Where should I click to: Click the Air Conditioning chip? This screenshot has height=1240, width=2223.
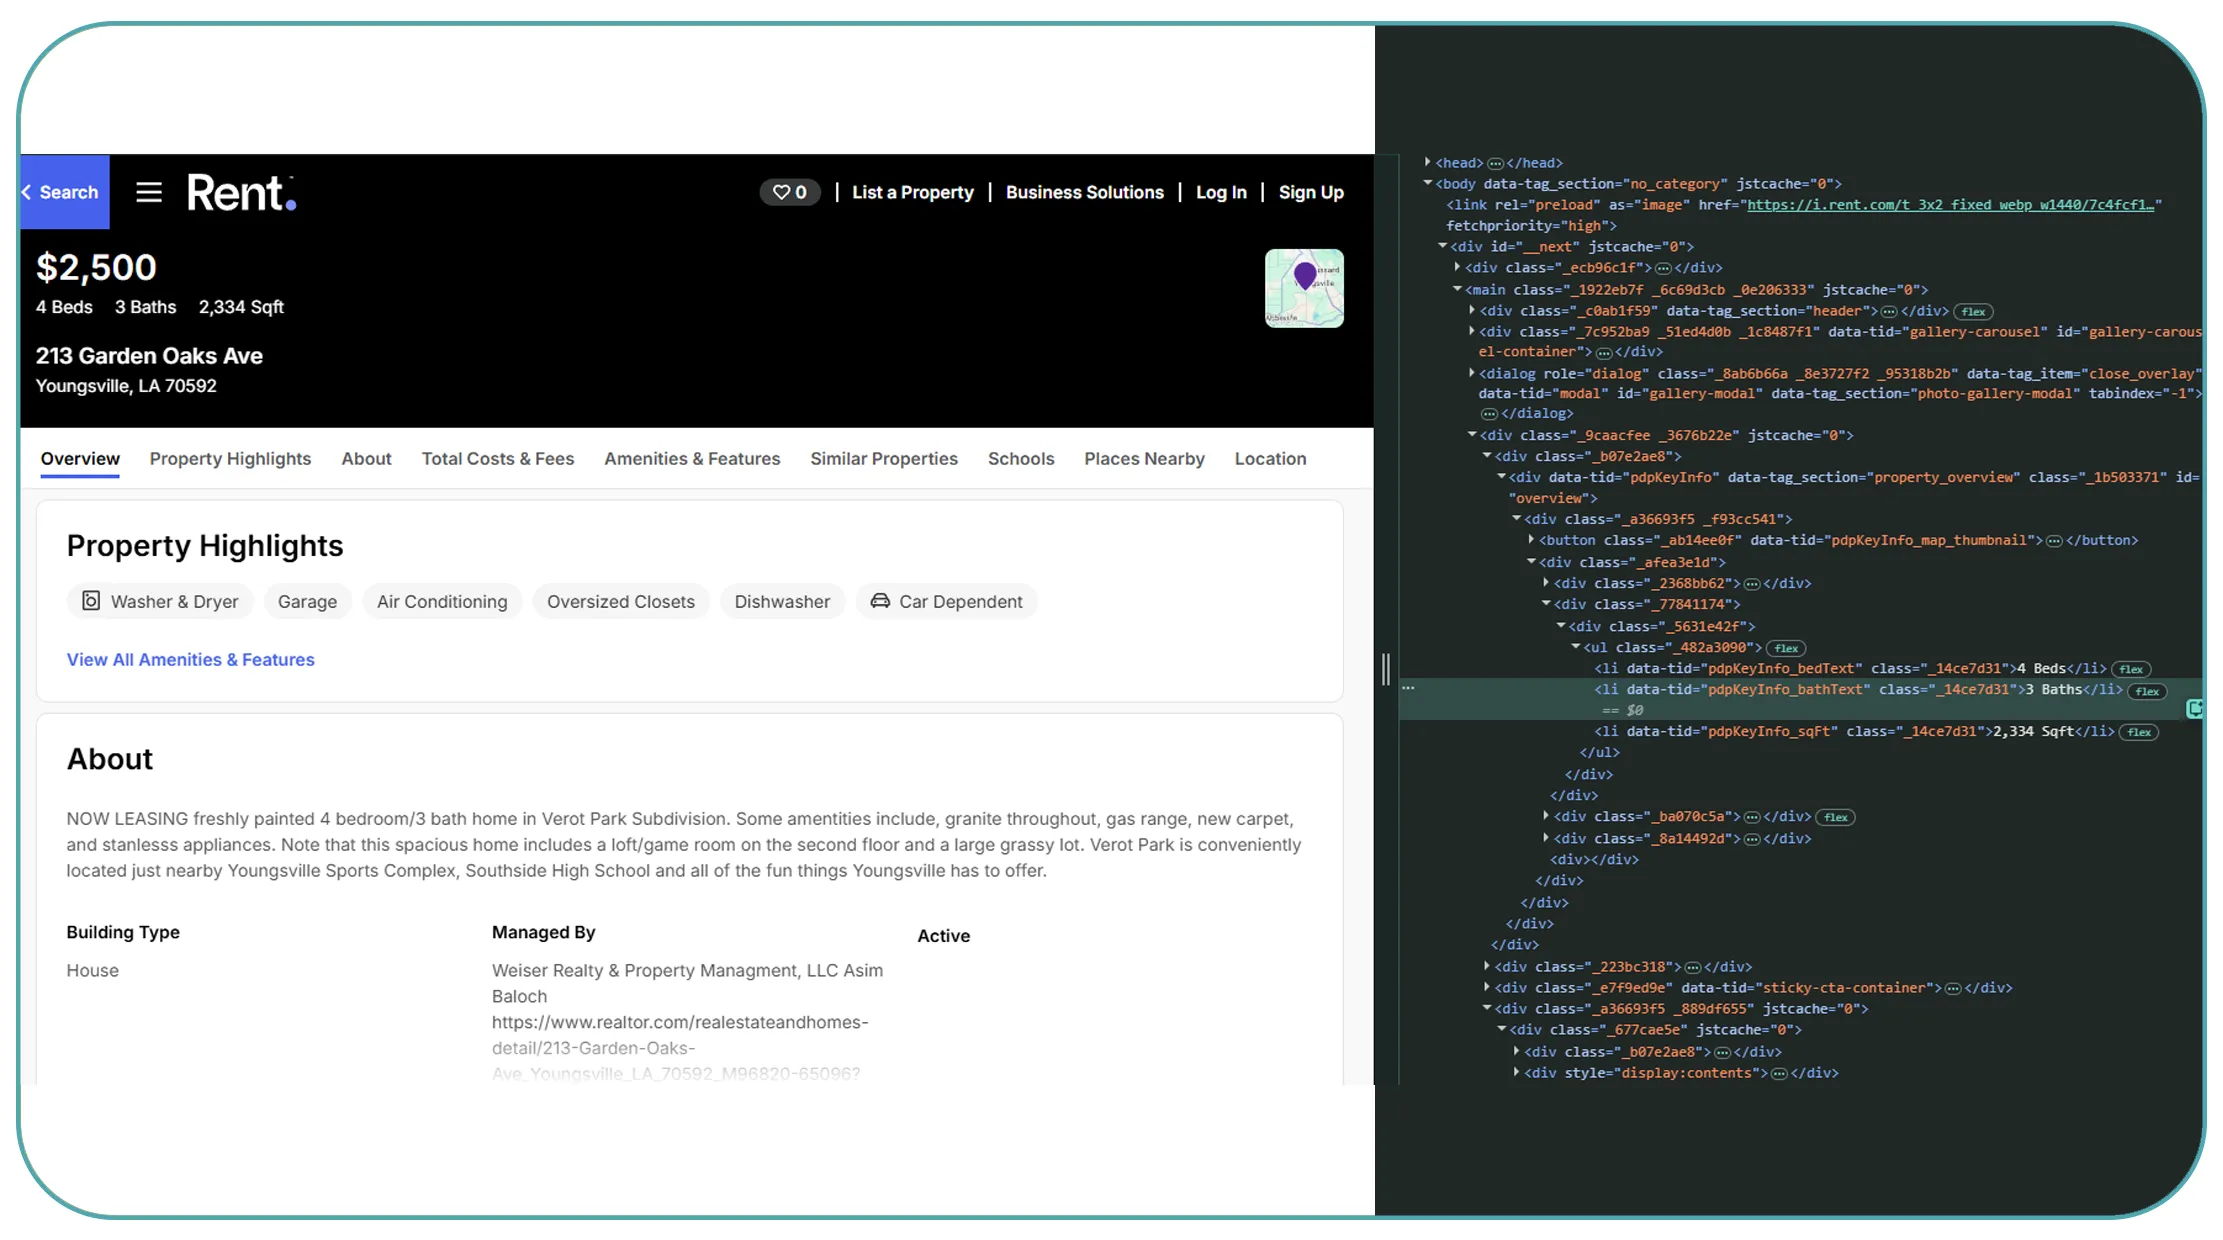point(442,601)
